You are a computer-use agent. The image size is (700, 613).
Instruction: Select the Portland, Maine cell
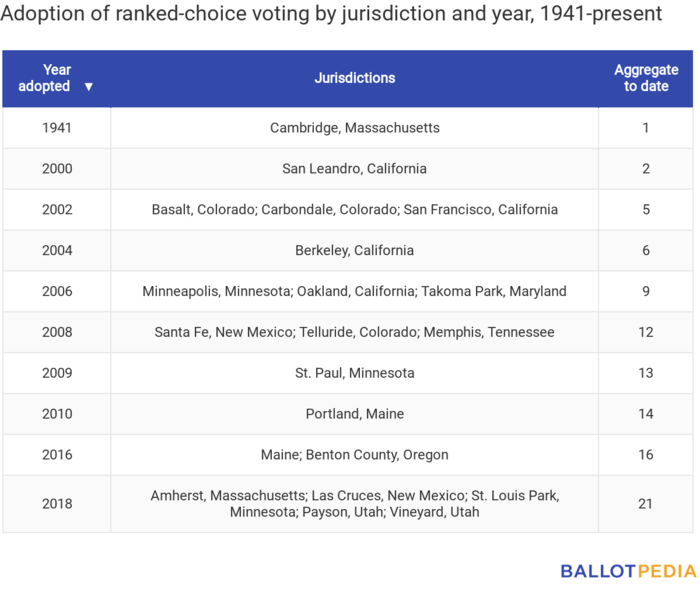(354, 414)
